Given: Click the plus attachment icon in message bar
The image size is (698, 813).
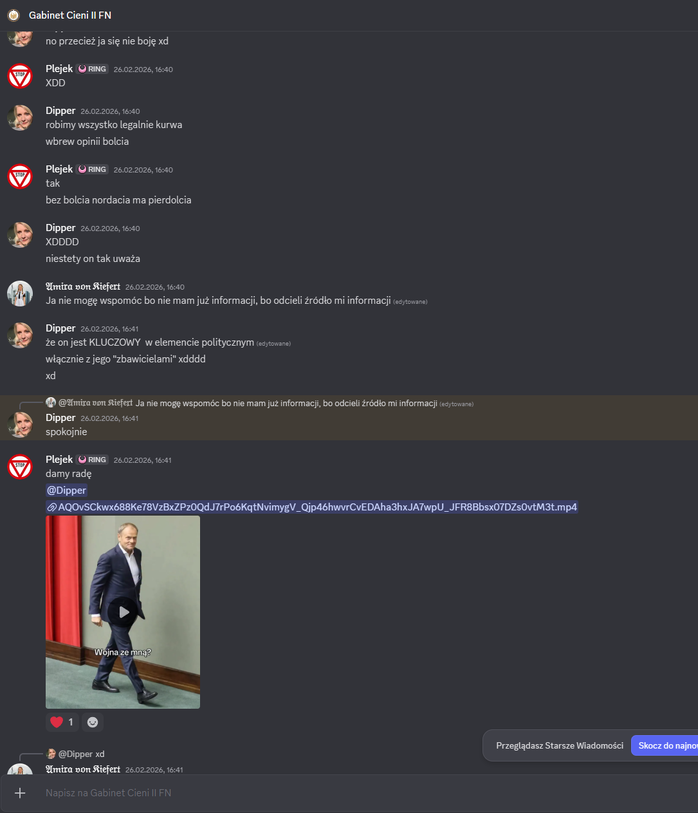Looking at the screenshot, I should coord(20,792).
